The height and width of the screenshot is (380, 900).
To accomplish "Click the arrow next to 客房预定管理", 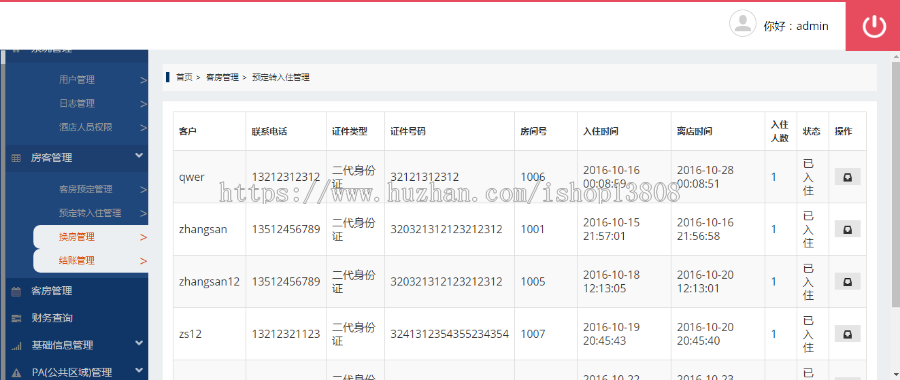I will tap(143, 189).
